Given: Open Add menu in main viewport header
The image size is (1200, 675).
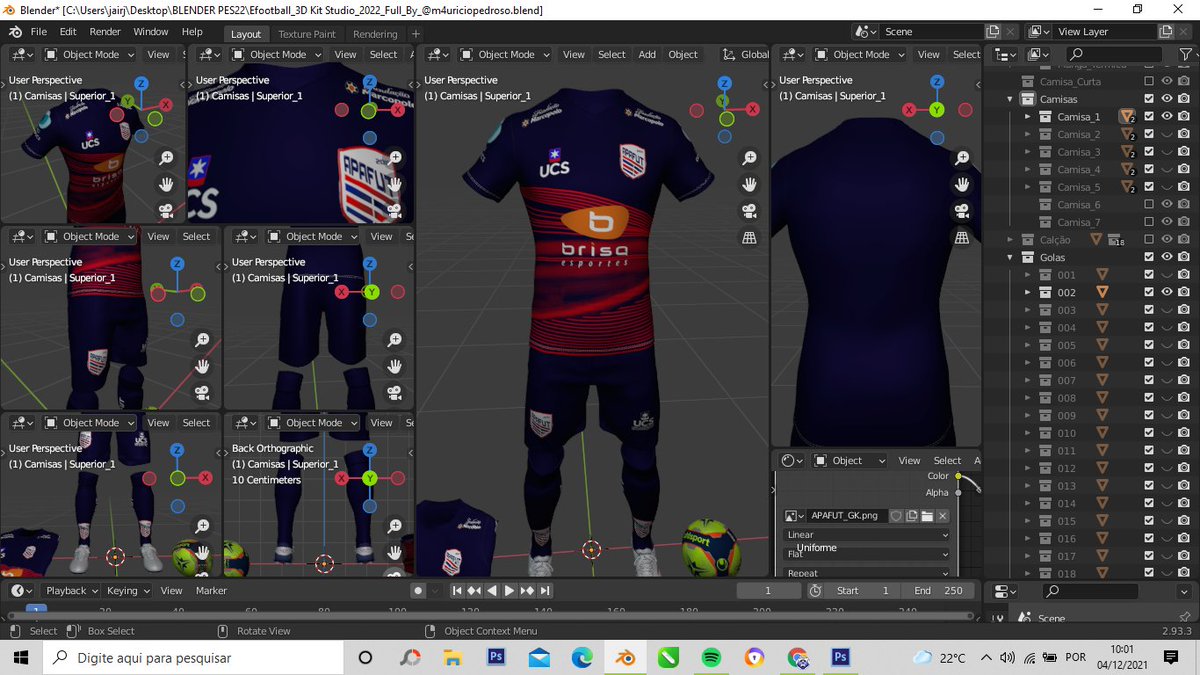Looking at the screenshot, I should tap(647, 54).
